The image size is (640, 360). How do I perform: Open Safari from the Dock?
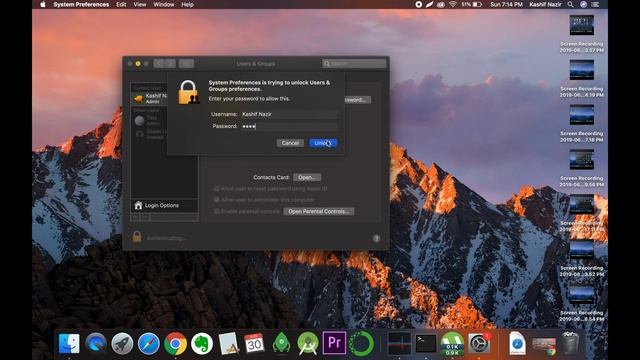(149, 343)
